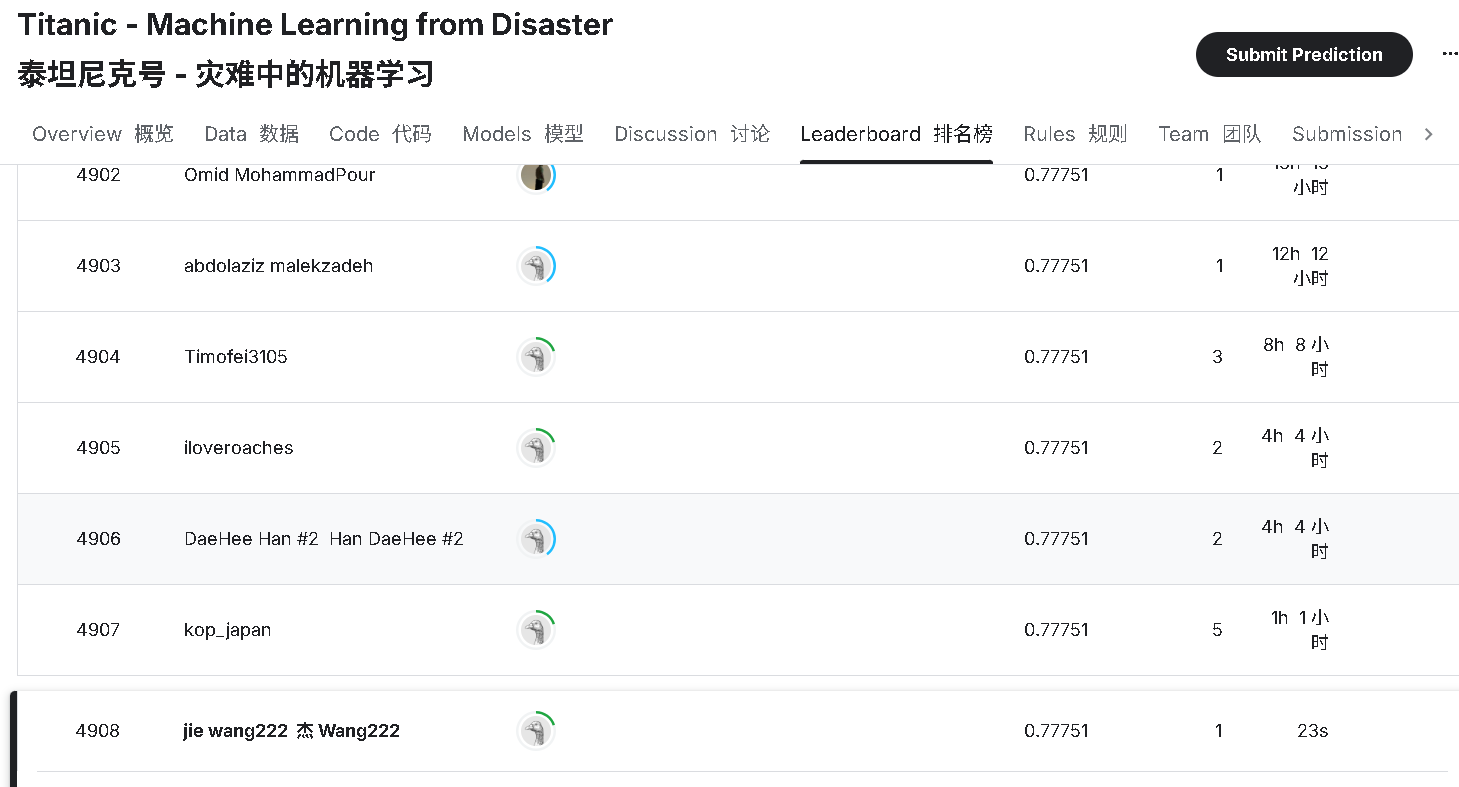Switch to the Overview tab
This screenshot has width=1459, height=787.
click(103, 134)
